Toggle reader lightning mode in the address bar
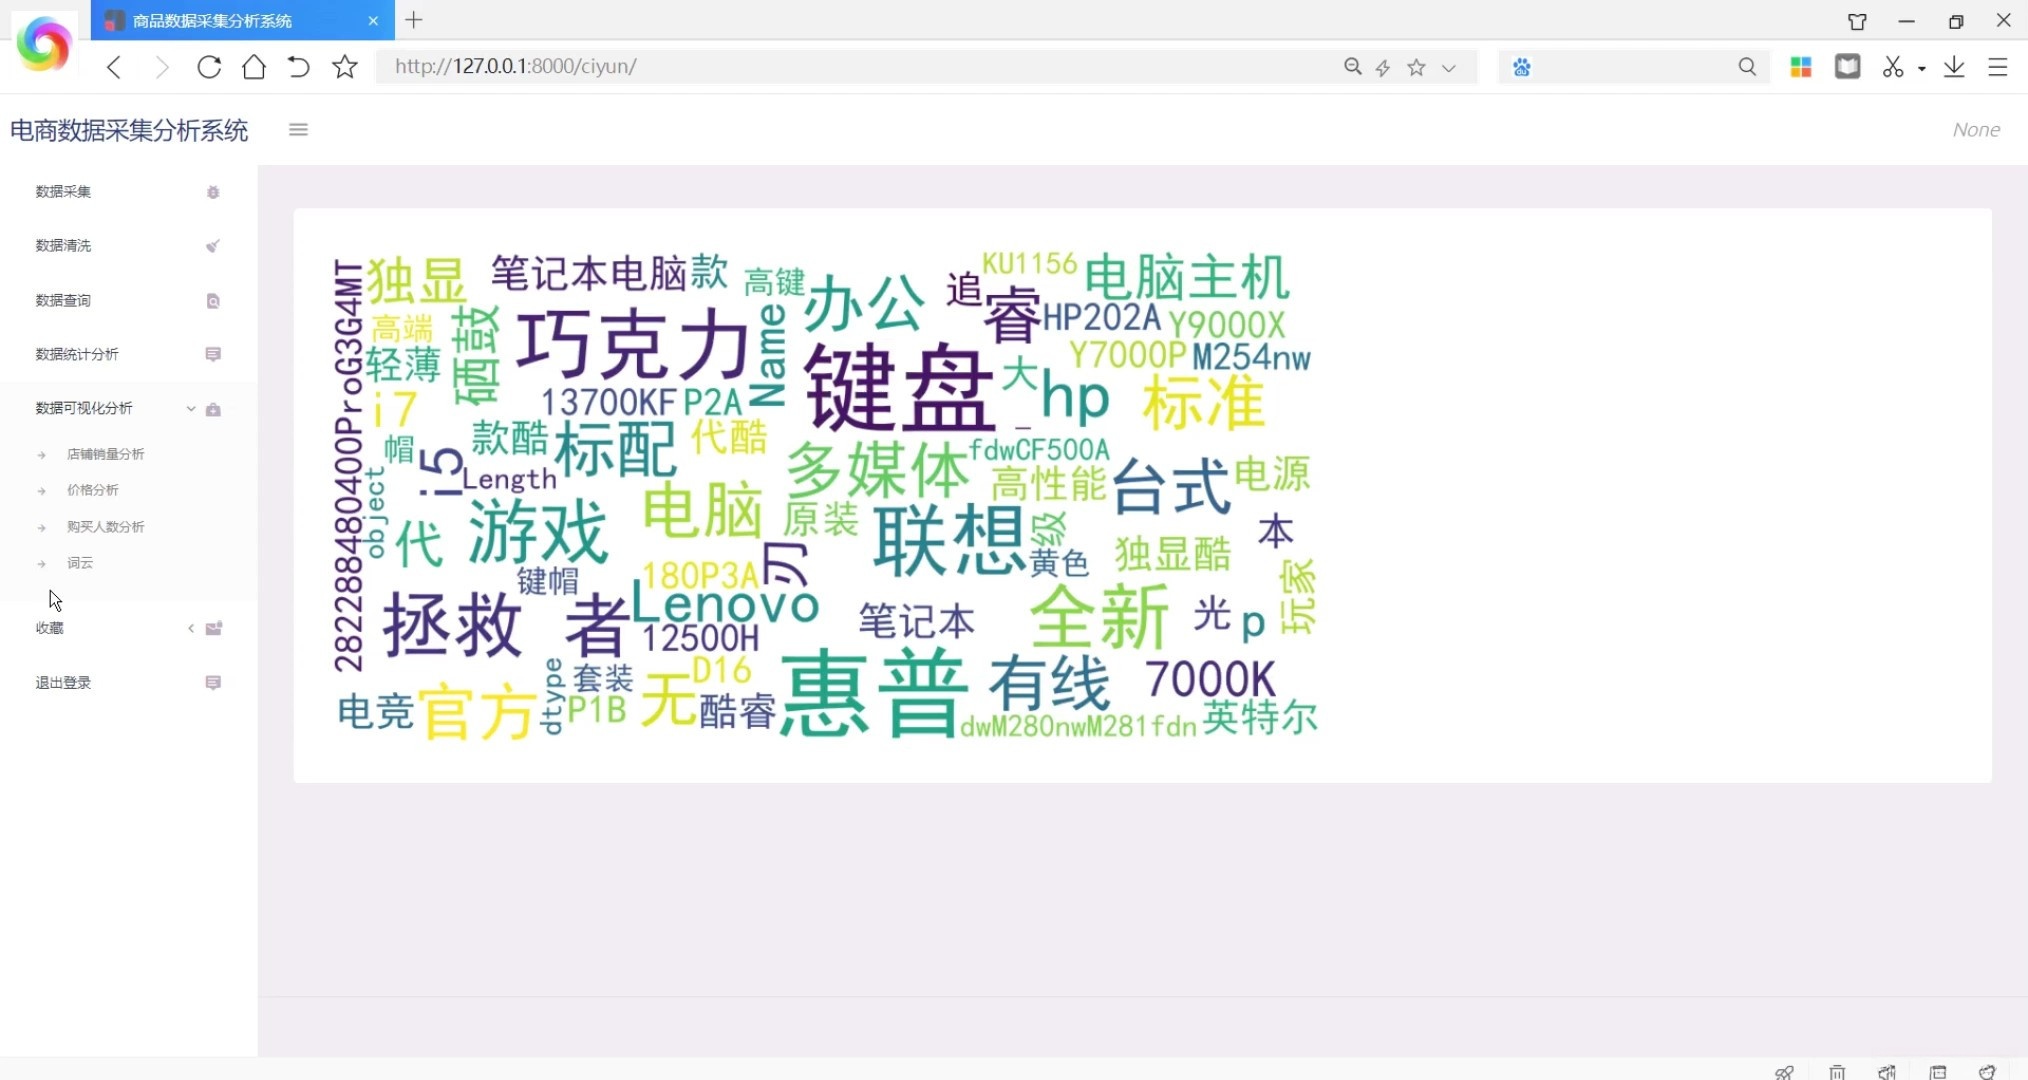Image resolution: width=2028 pixels, height=1080 pixels. coord(1383,67)
